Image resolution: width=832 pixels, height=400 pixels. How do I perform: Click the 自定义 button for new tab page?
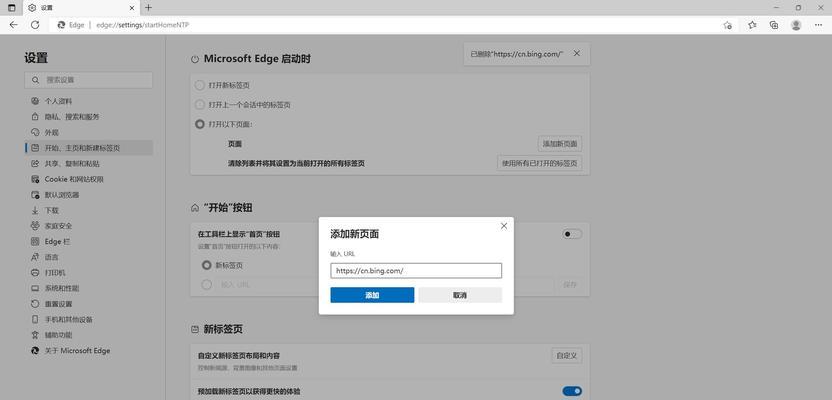[567, 355]
